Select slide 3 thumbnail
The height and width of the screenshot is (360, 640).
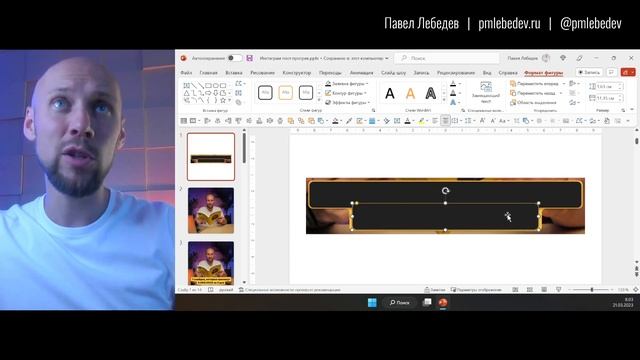point(211,263)
